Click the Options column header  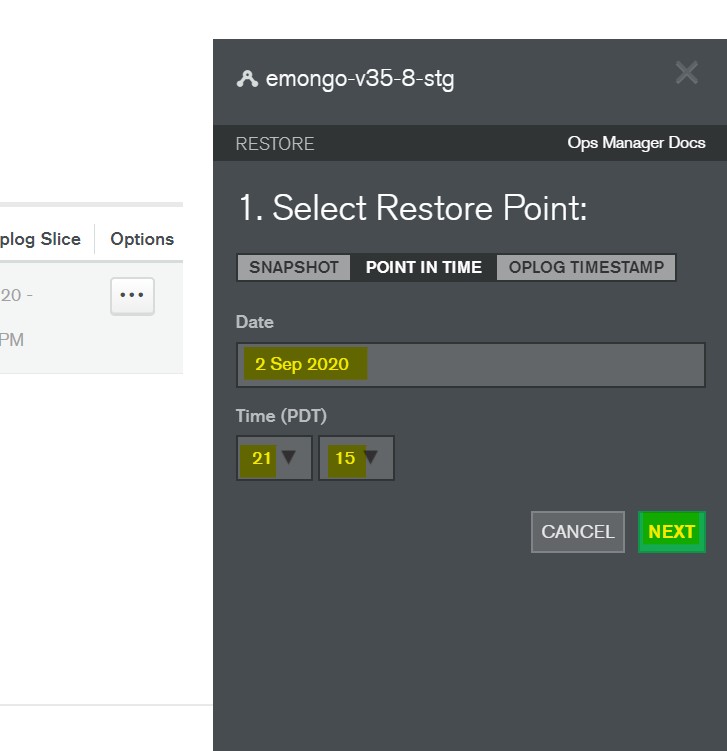click(142, 239)
